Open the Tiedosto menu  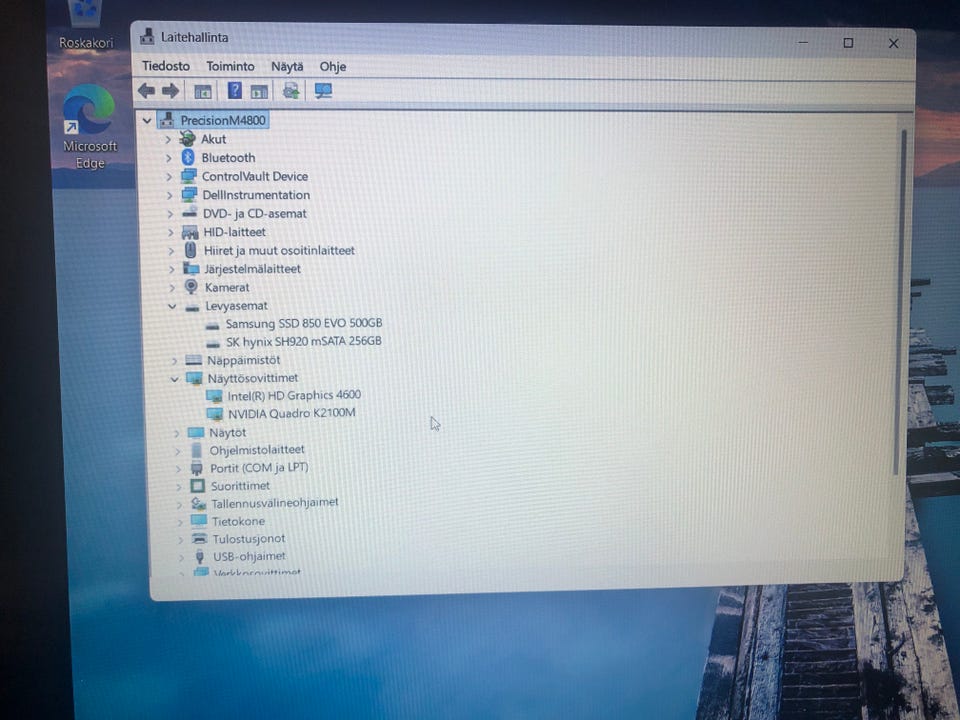pos(166,66)
